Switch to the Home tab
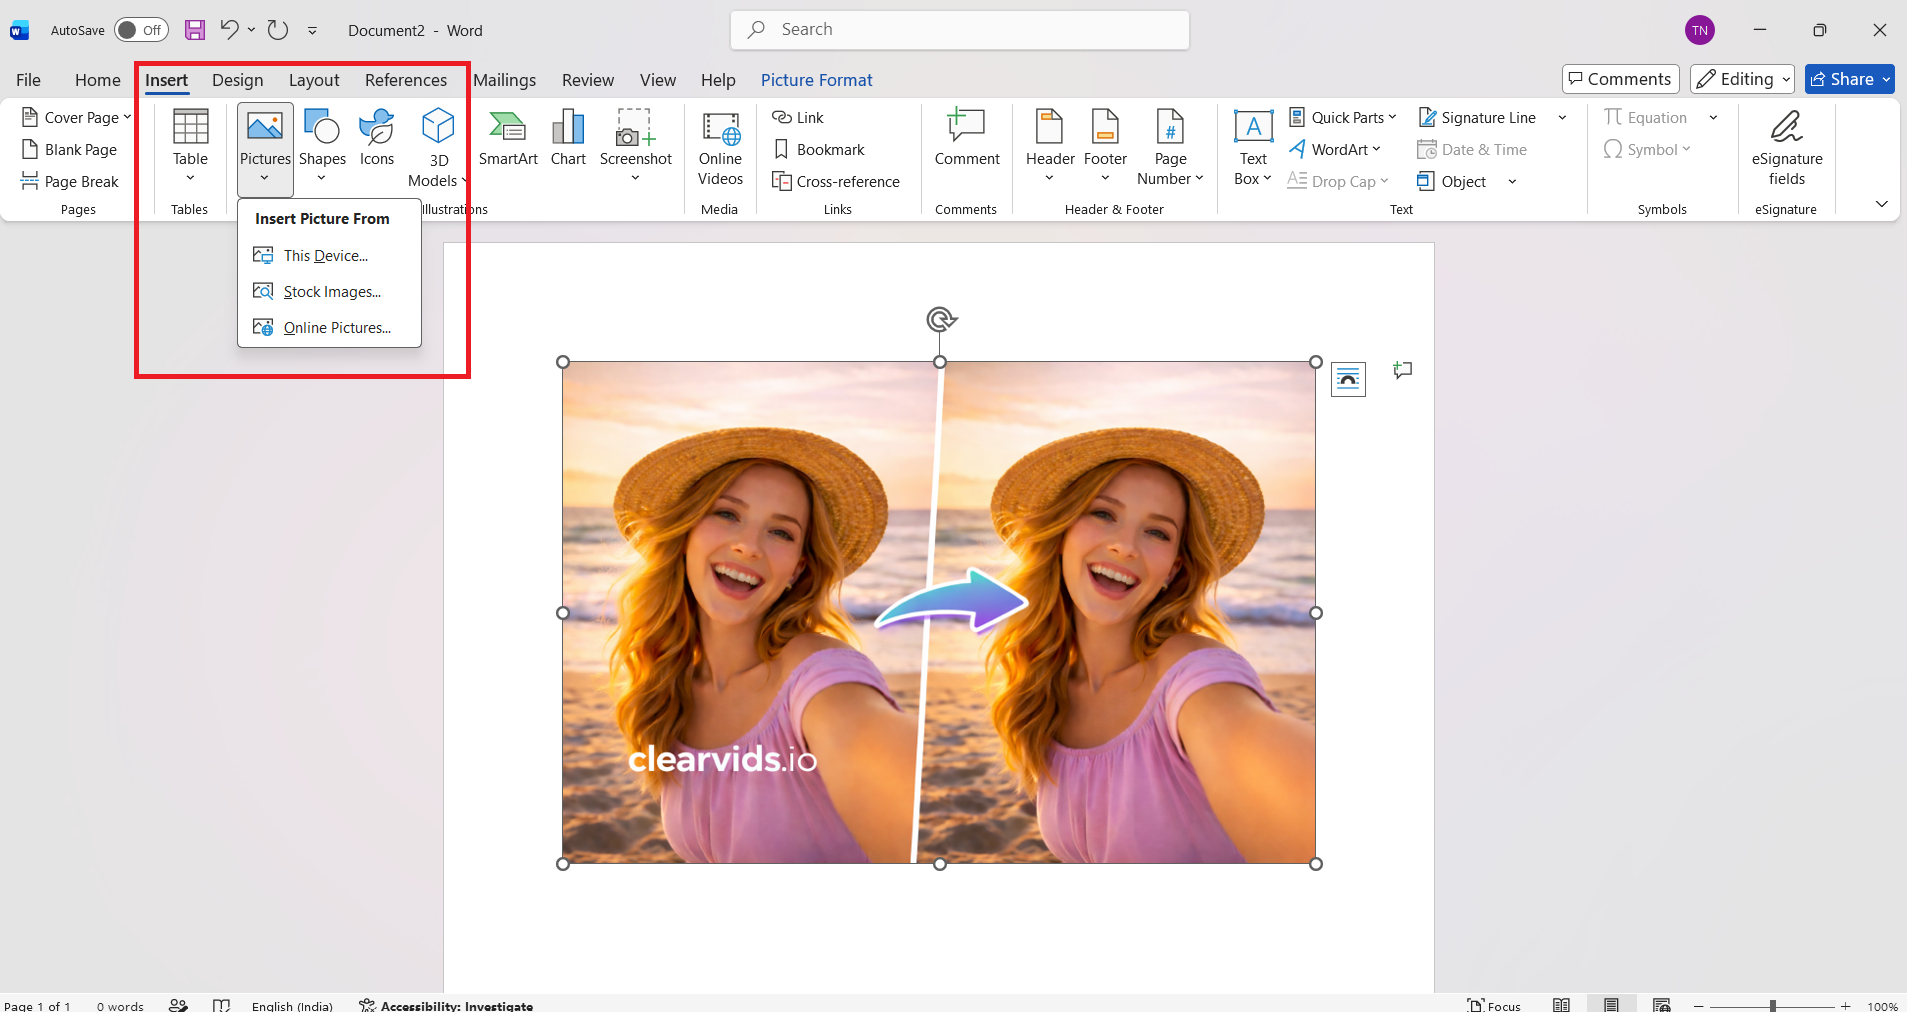 click(x=97, y=80)
